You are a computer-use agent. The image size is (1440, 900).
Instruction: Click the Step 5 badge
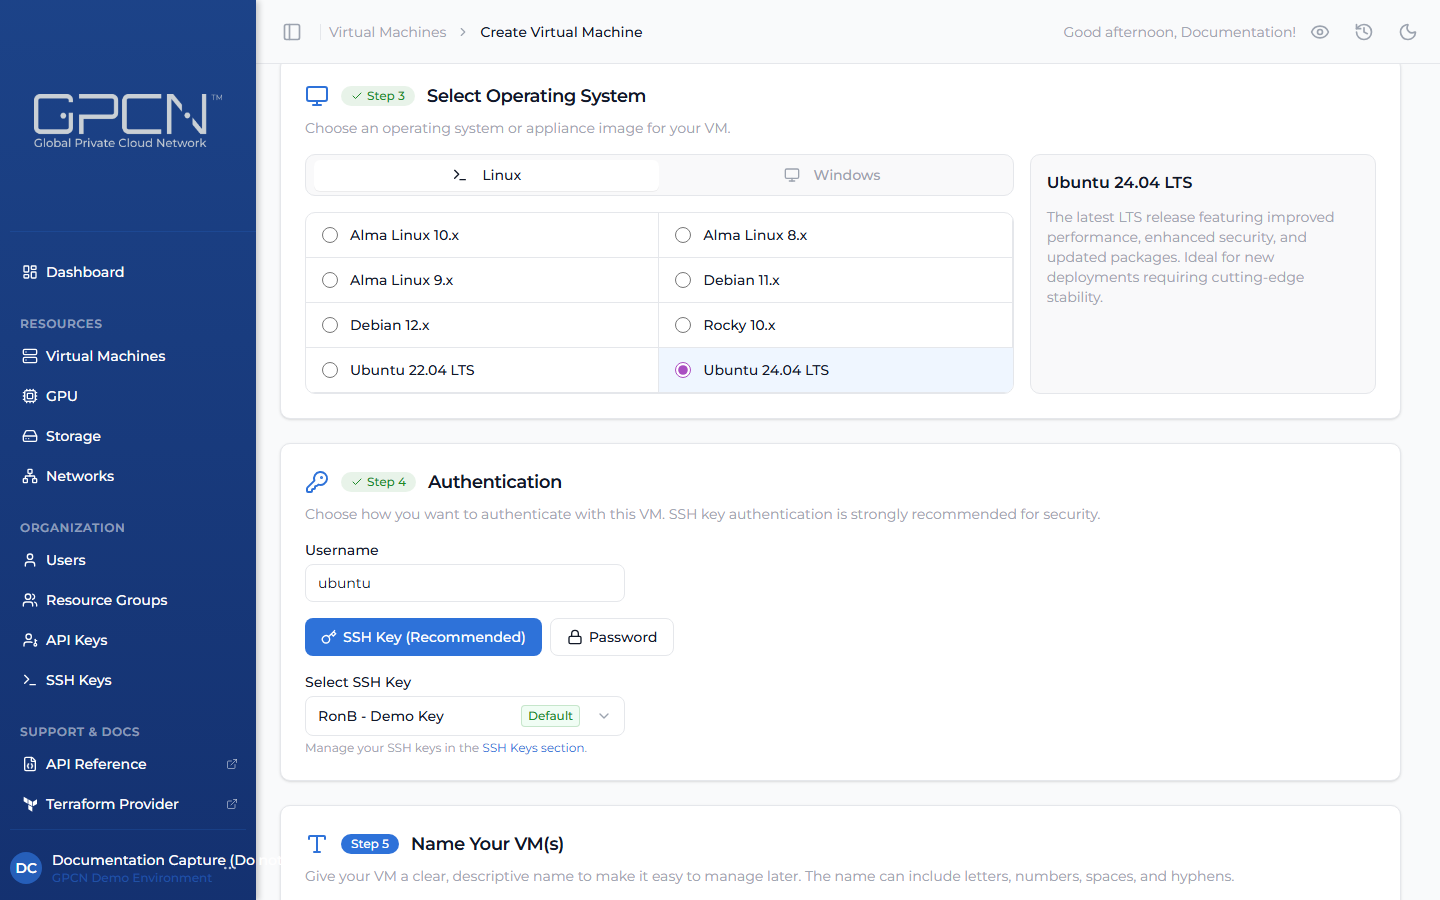click(370, 844)
